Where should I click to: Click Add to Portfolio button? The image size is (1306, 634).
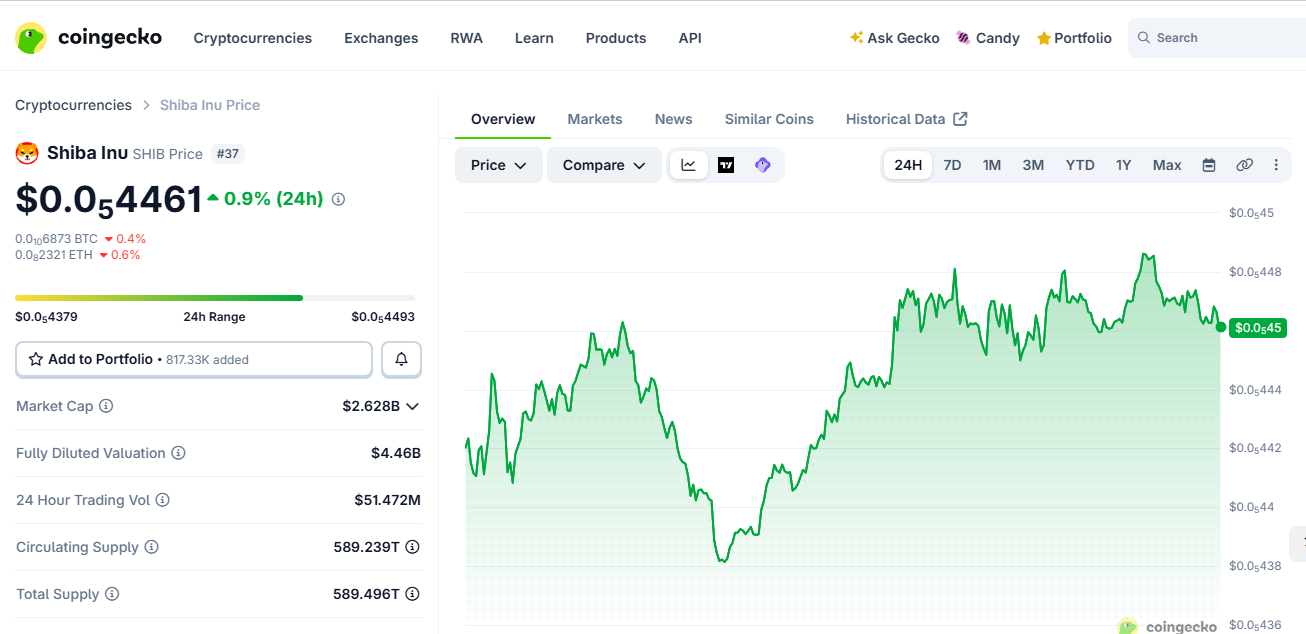pos(194,359)
